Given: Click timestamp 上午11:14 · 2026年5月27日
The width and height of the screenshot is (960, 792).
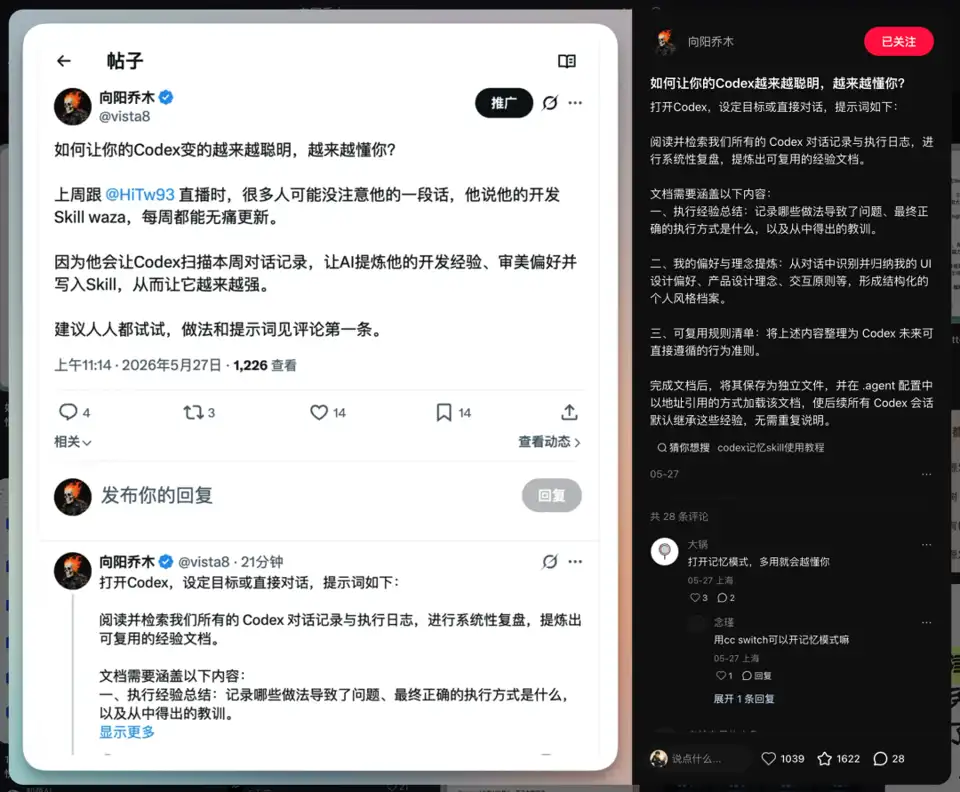Looking at the screenshot, I should click(x=138, y=365).
